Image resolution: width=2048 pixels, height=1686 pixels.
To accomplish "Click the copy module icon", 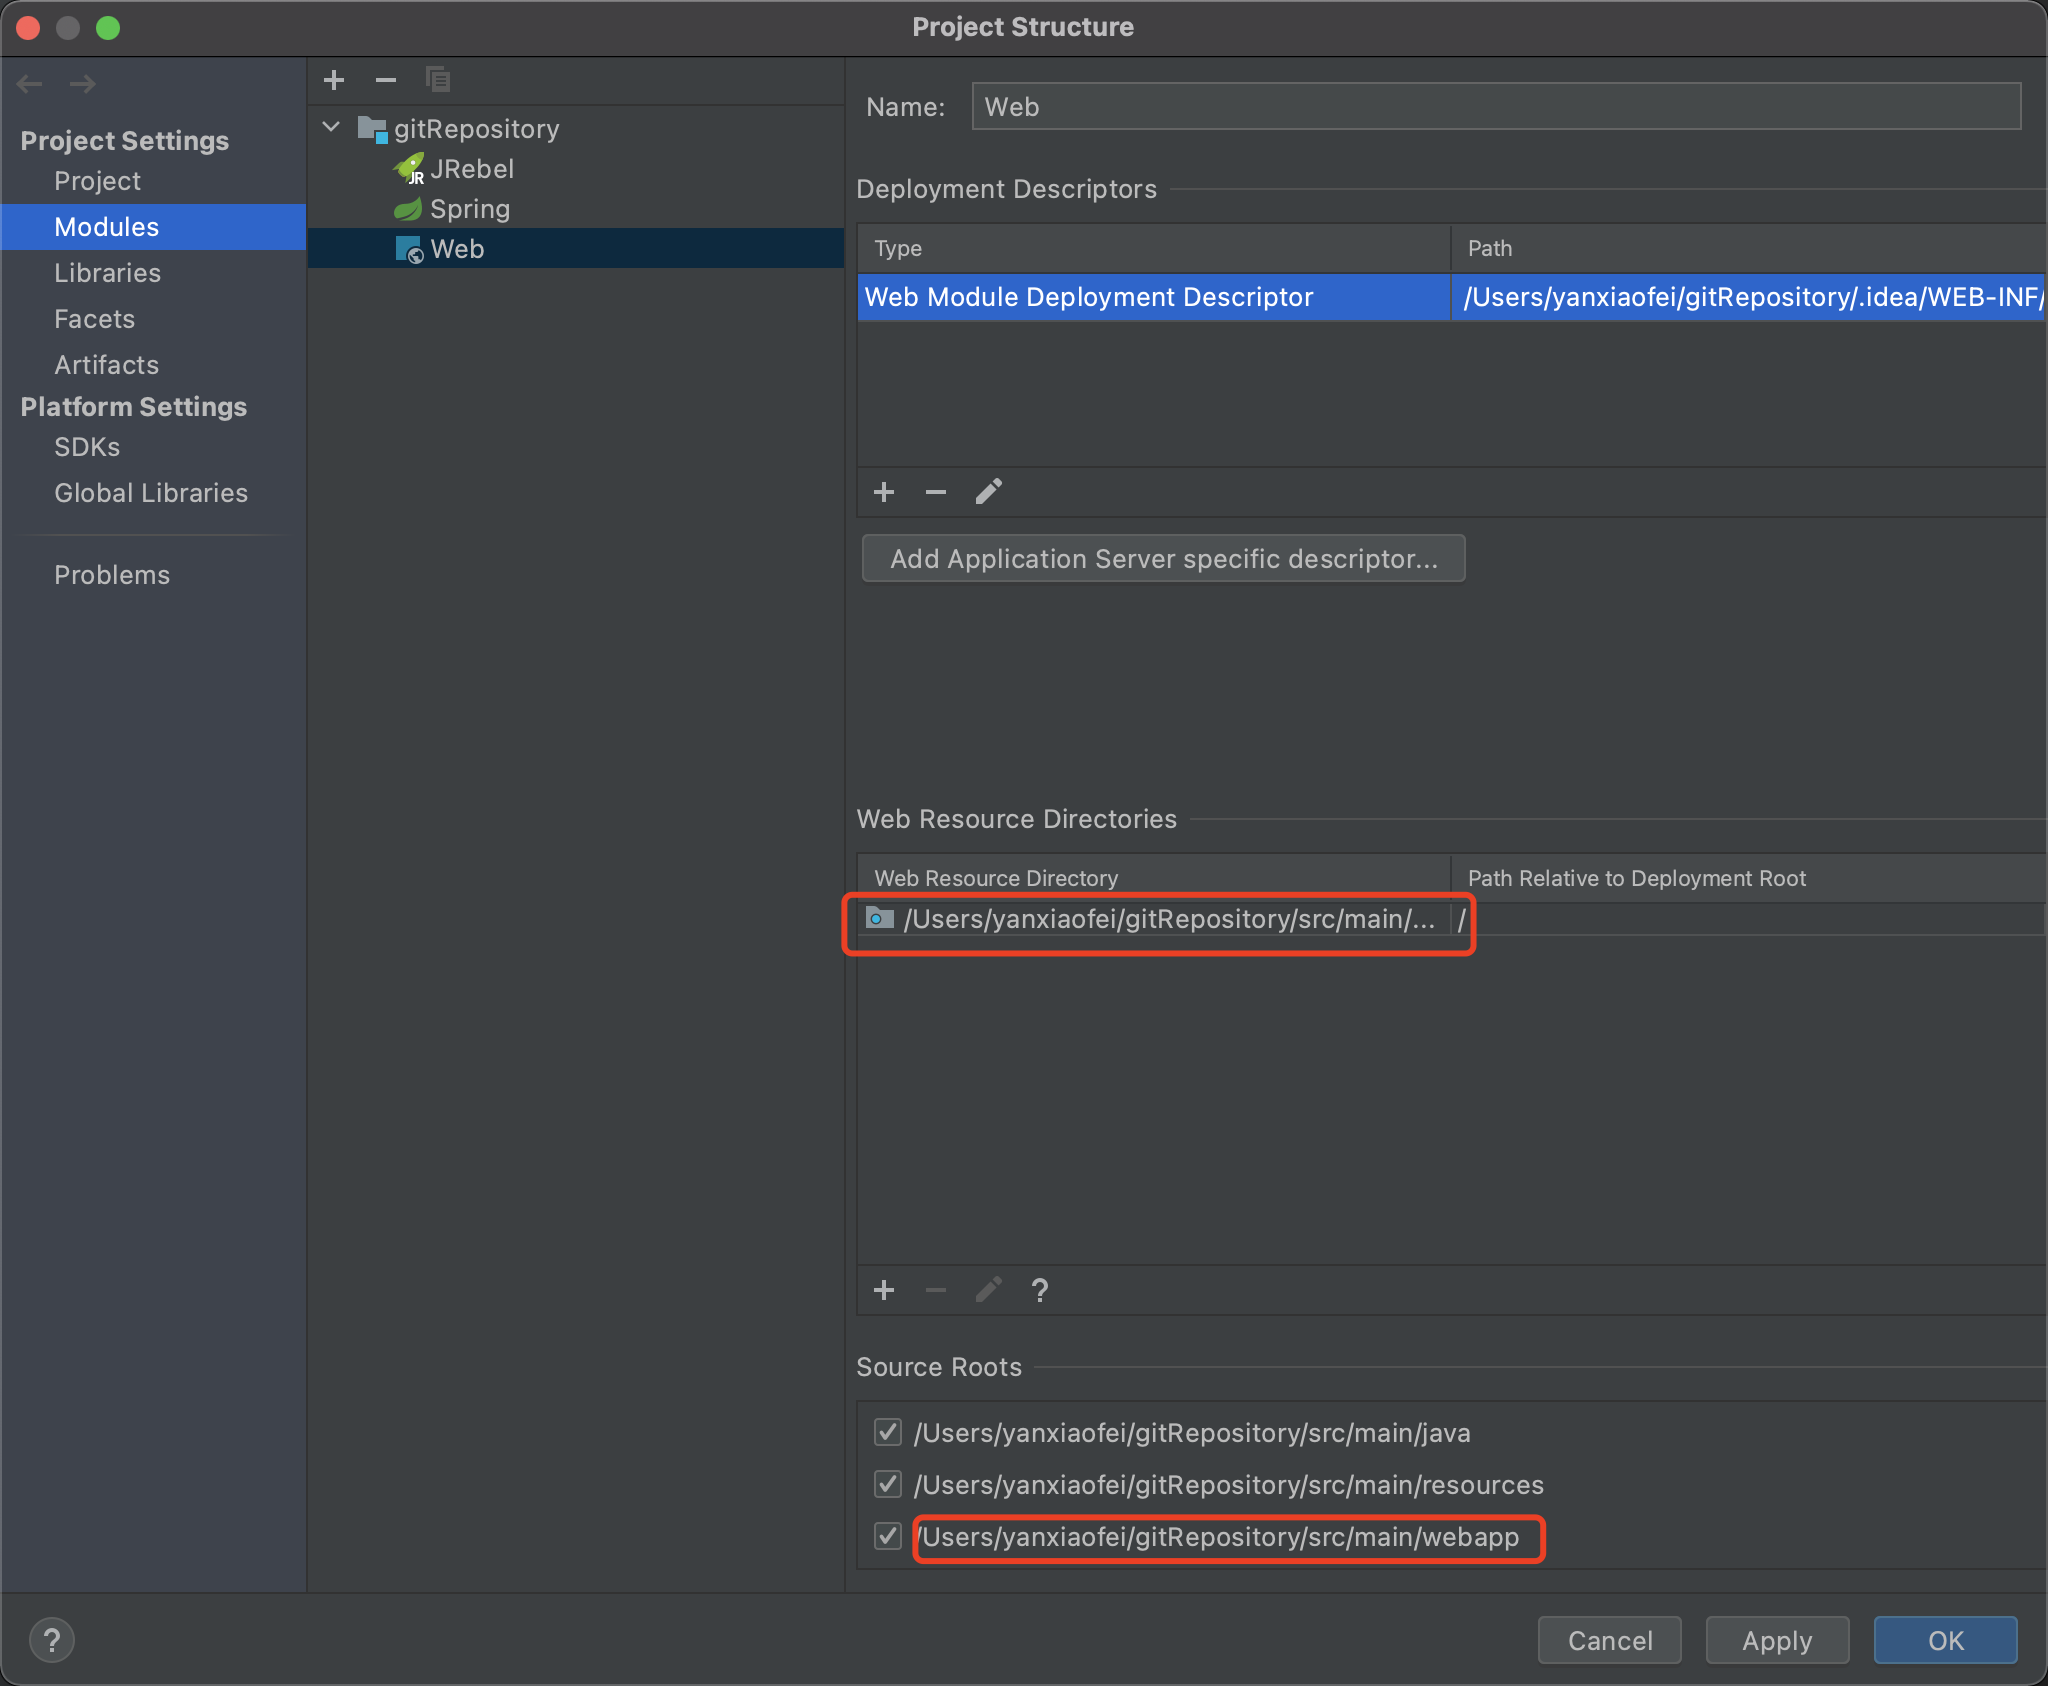I will click(x=438, y=80).
